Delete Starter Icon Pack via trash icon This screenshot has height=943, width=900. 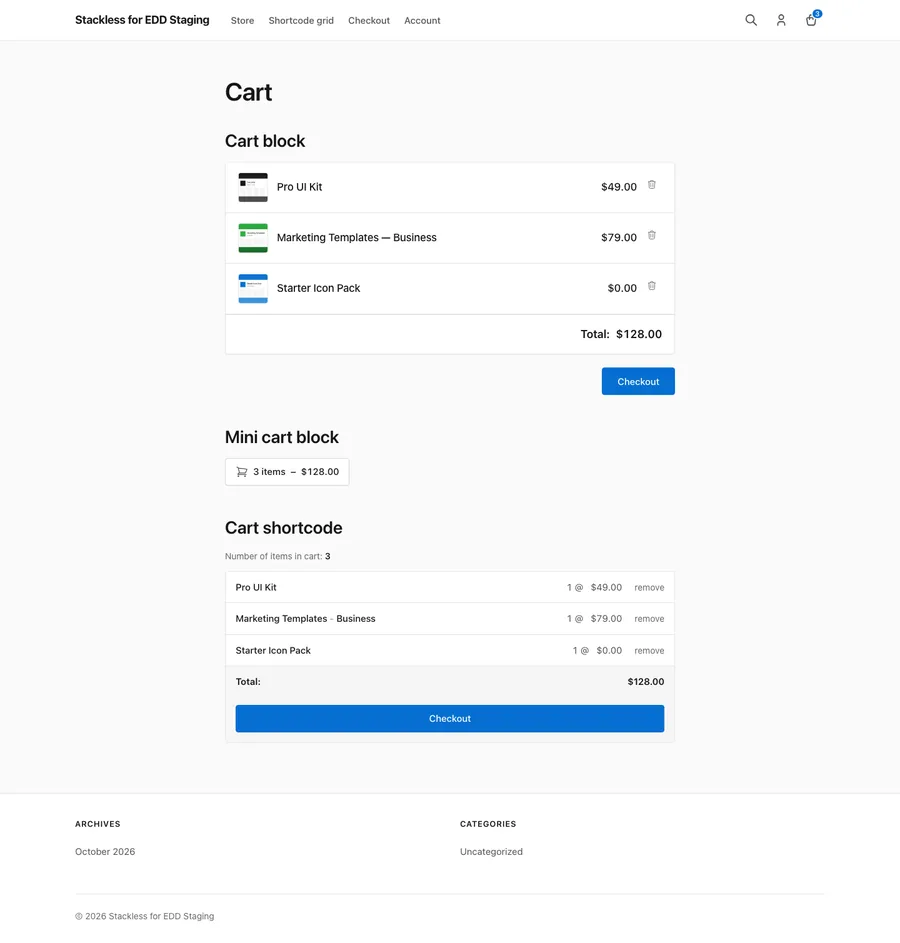coord(652,286)
